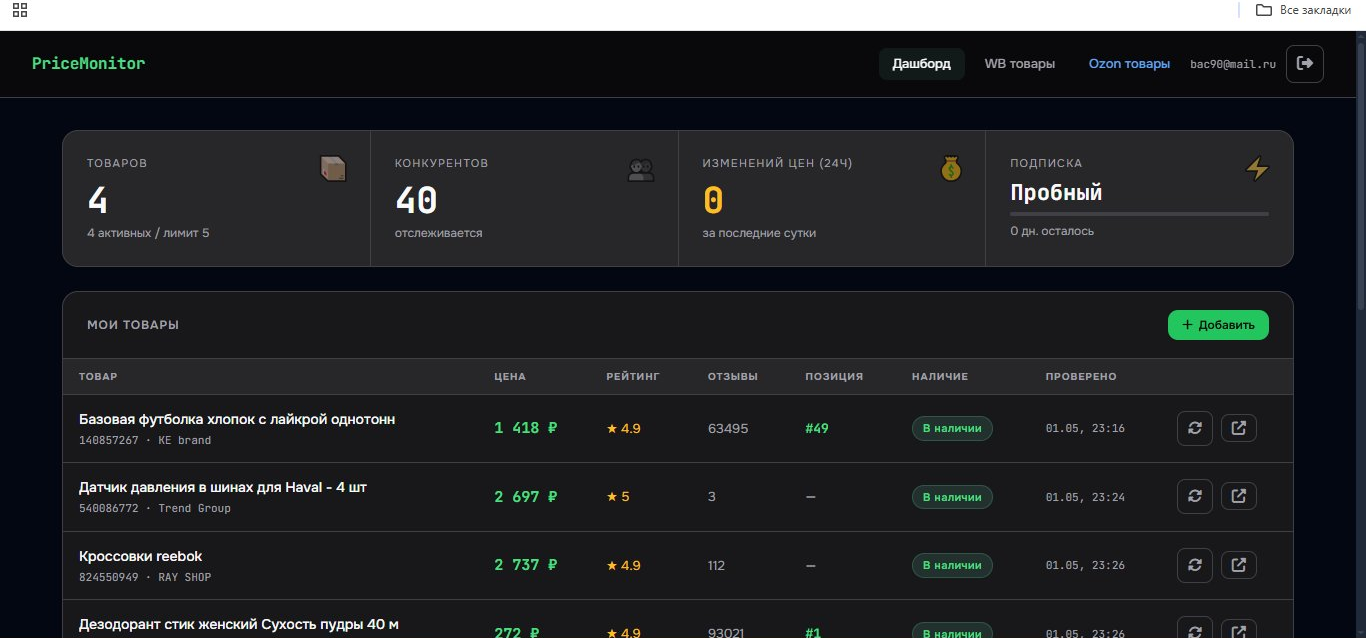Click the lightning icon in Подписка card
Viewport: 1366px width, 638px height.
coord(1257,169)
